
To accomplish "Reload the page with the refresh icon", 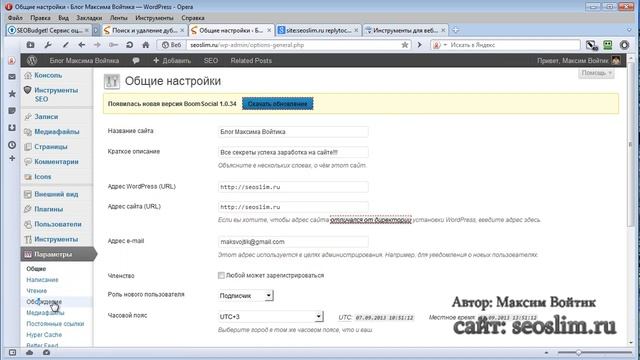I will pyautogui.click(x=129, y=45).
